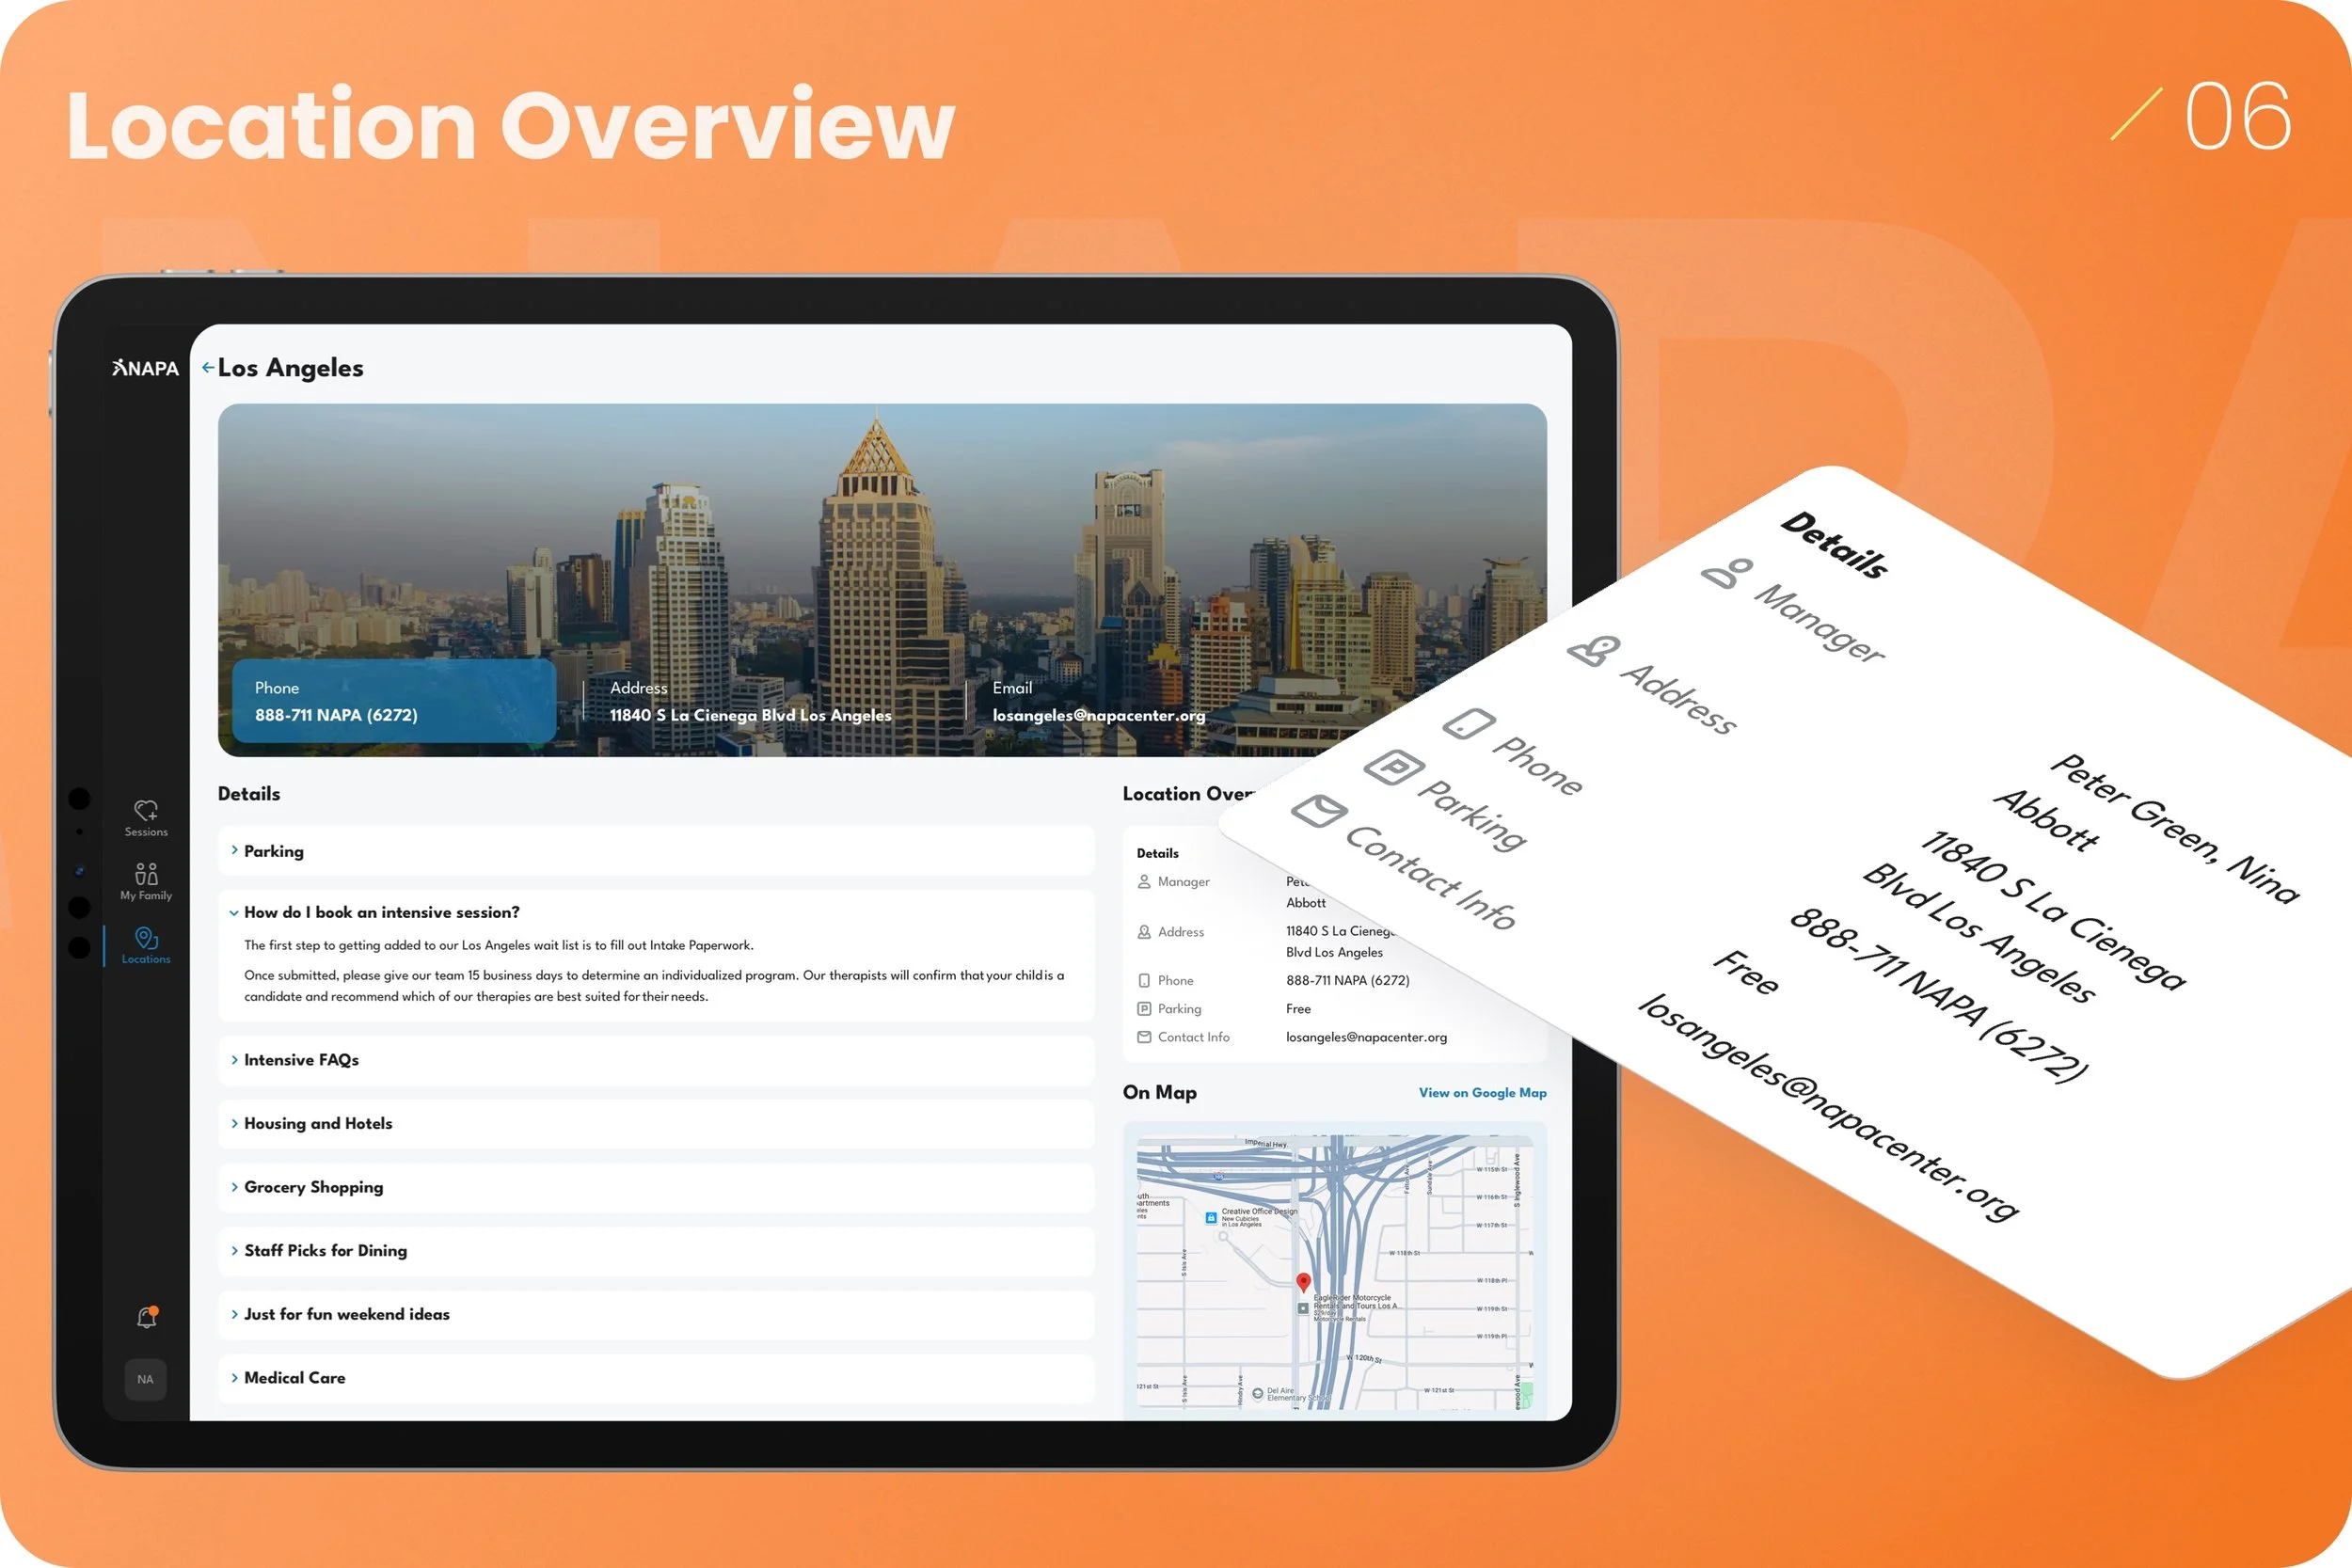Screen dimensions: 2352x1568
Task: Collapse How do I book intensive session
Action: [x=380, y=912]
